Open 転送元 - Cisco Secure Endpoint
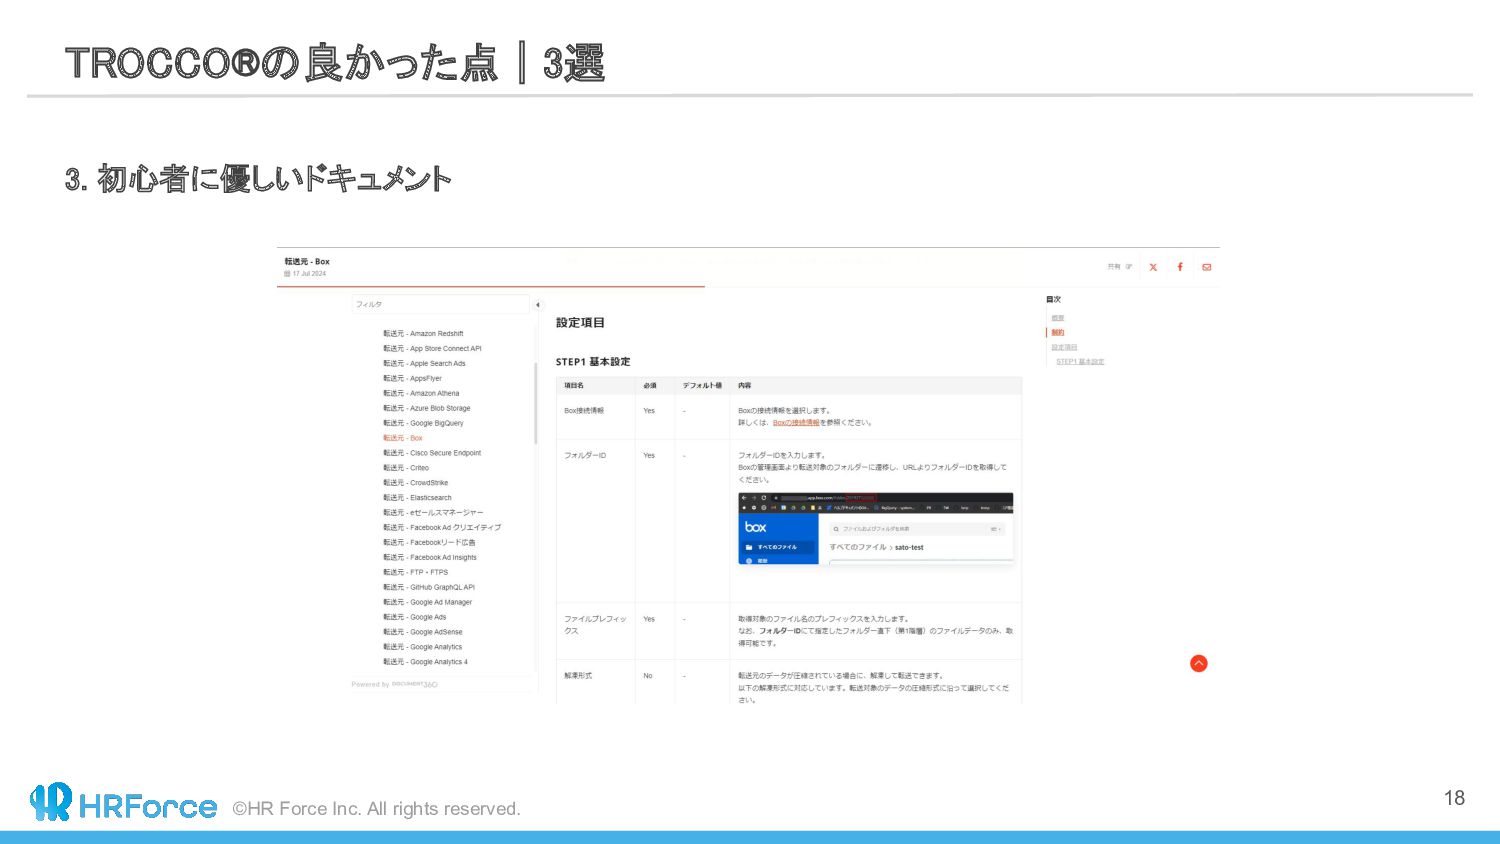1500x844 pixels. [x=432, y=453]
